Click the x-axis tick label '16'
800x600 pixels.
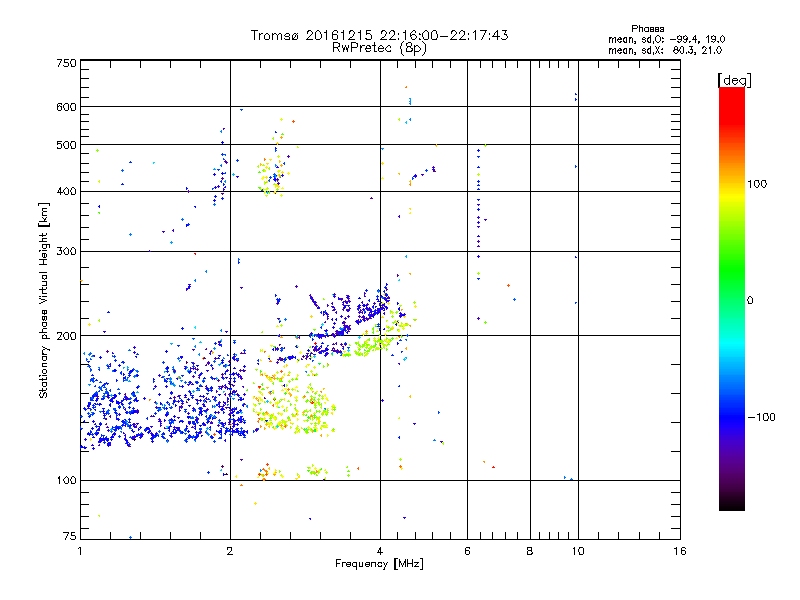tap(680, 551)
